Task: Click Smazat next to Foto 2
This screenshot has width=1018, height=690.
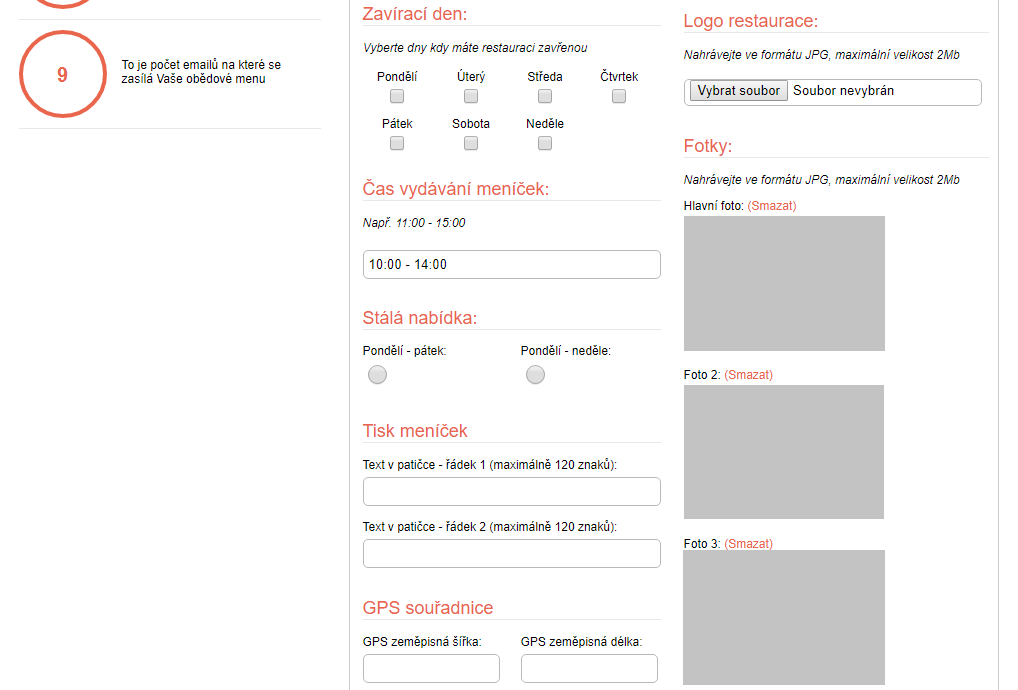Action: click(748, 375)
